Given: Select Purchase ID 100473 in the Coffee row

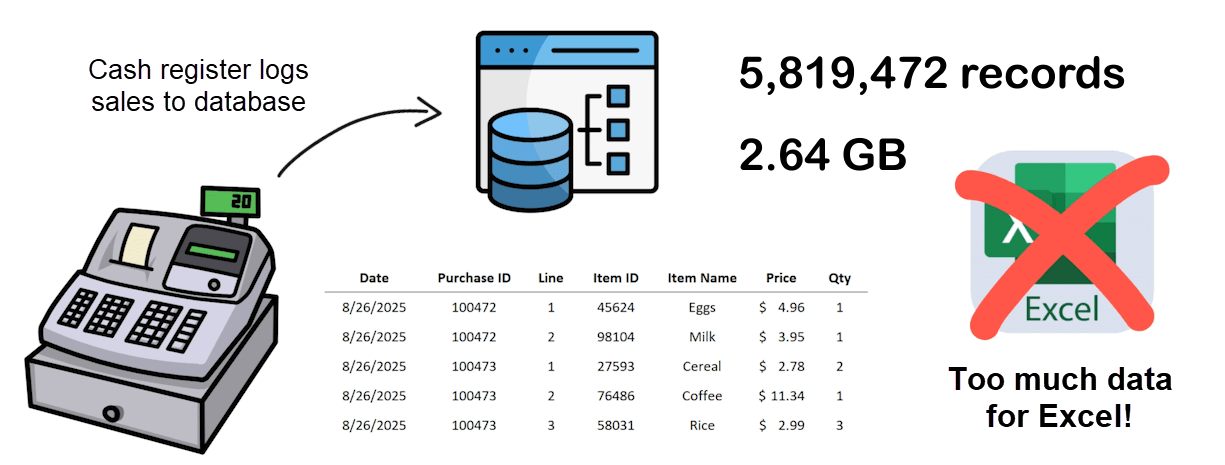Looking at the screenshot, I should click(474, 396).
